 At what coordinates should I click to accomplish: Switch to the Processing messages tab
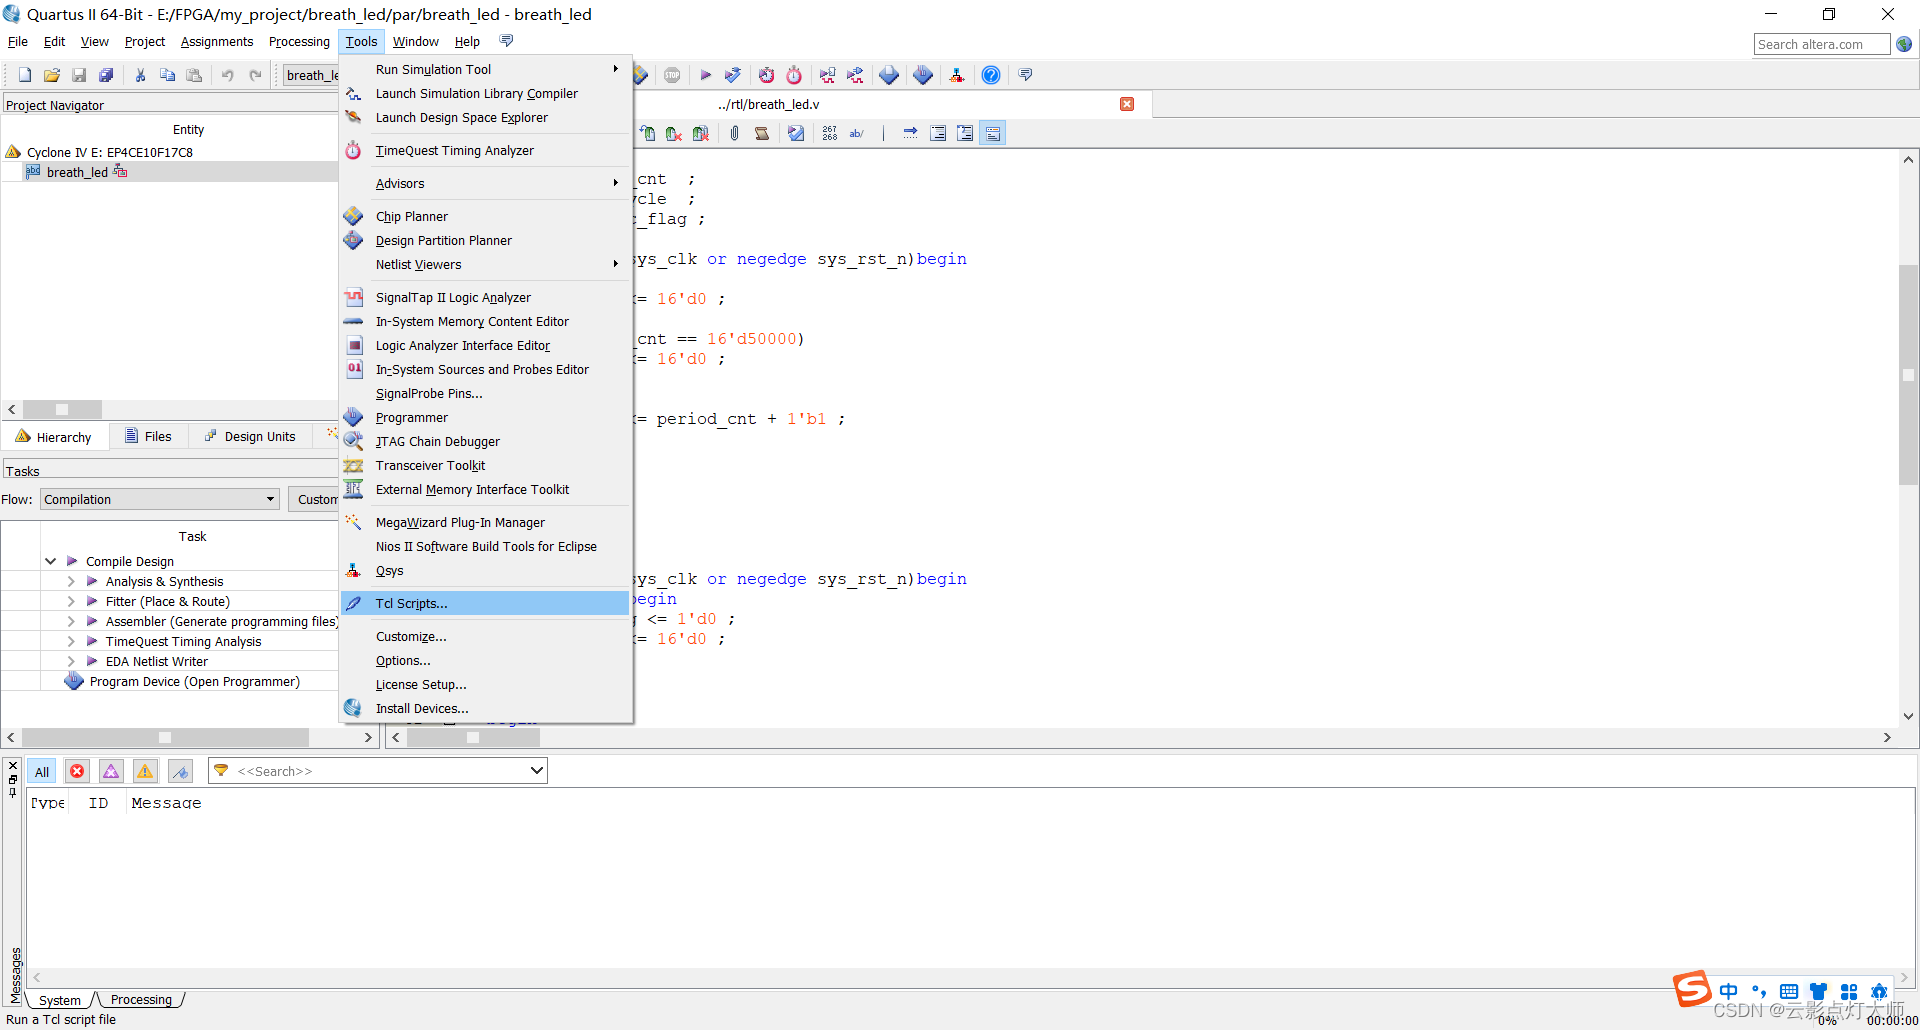[x=141, y=999]
